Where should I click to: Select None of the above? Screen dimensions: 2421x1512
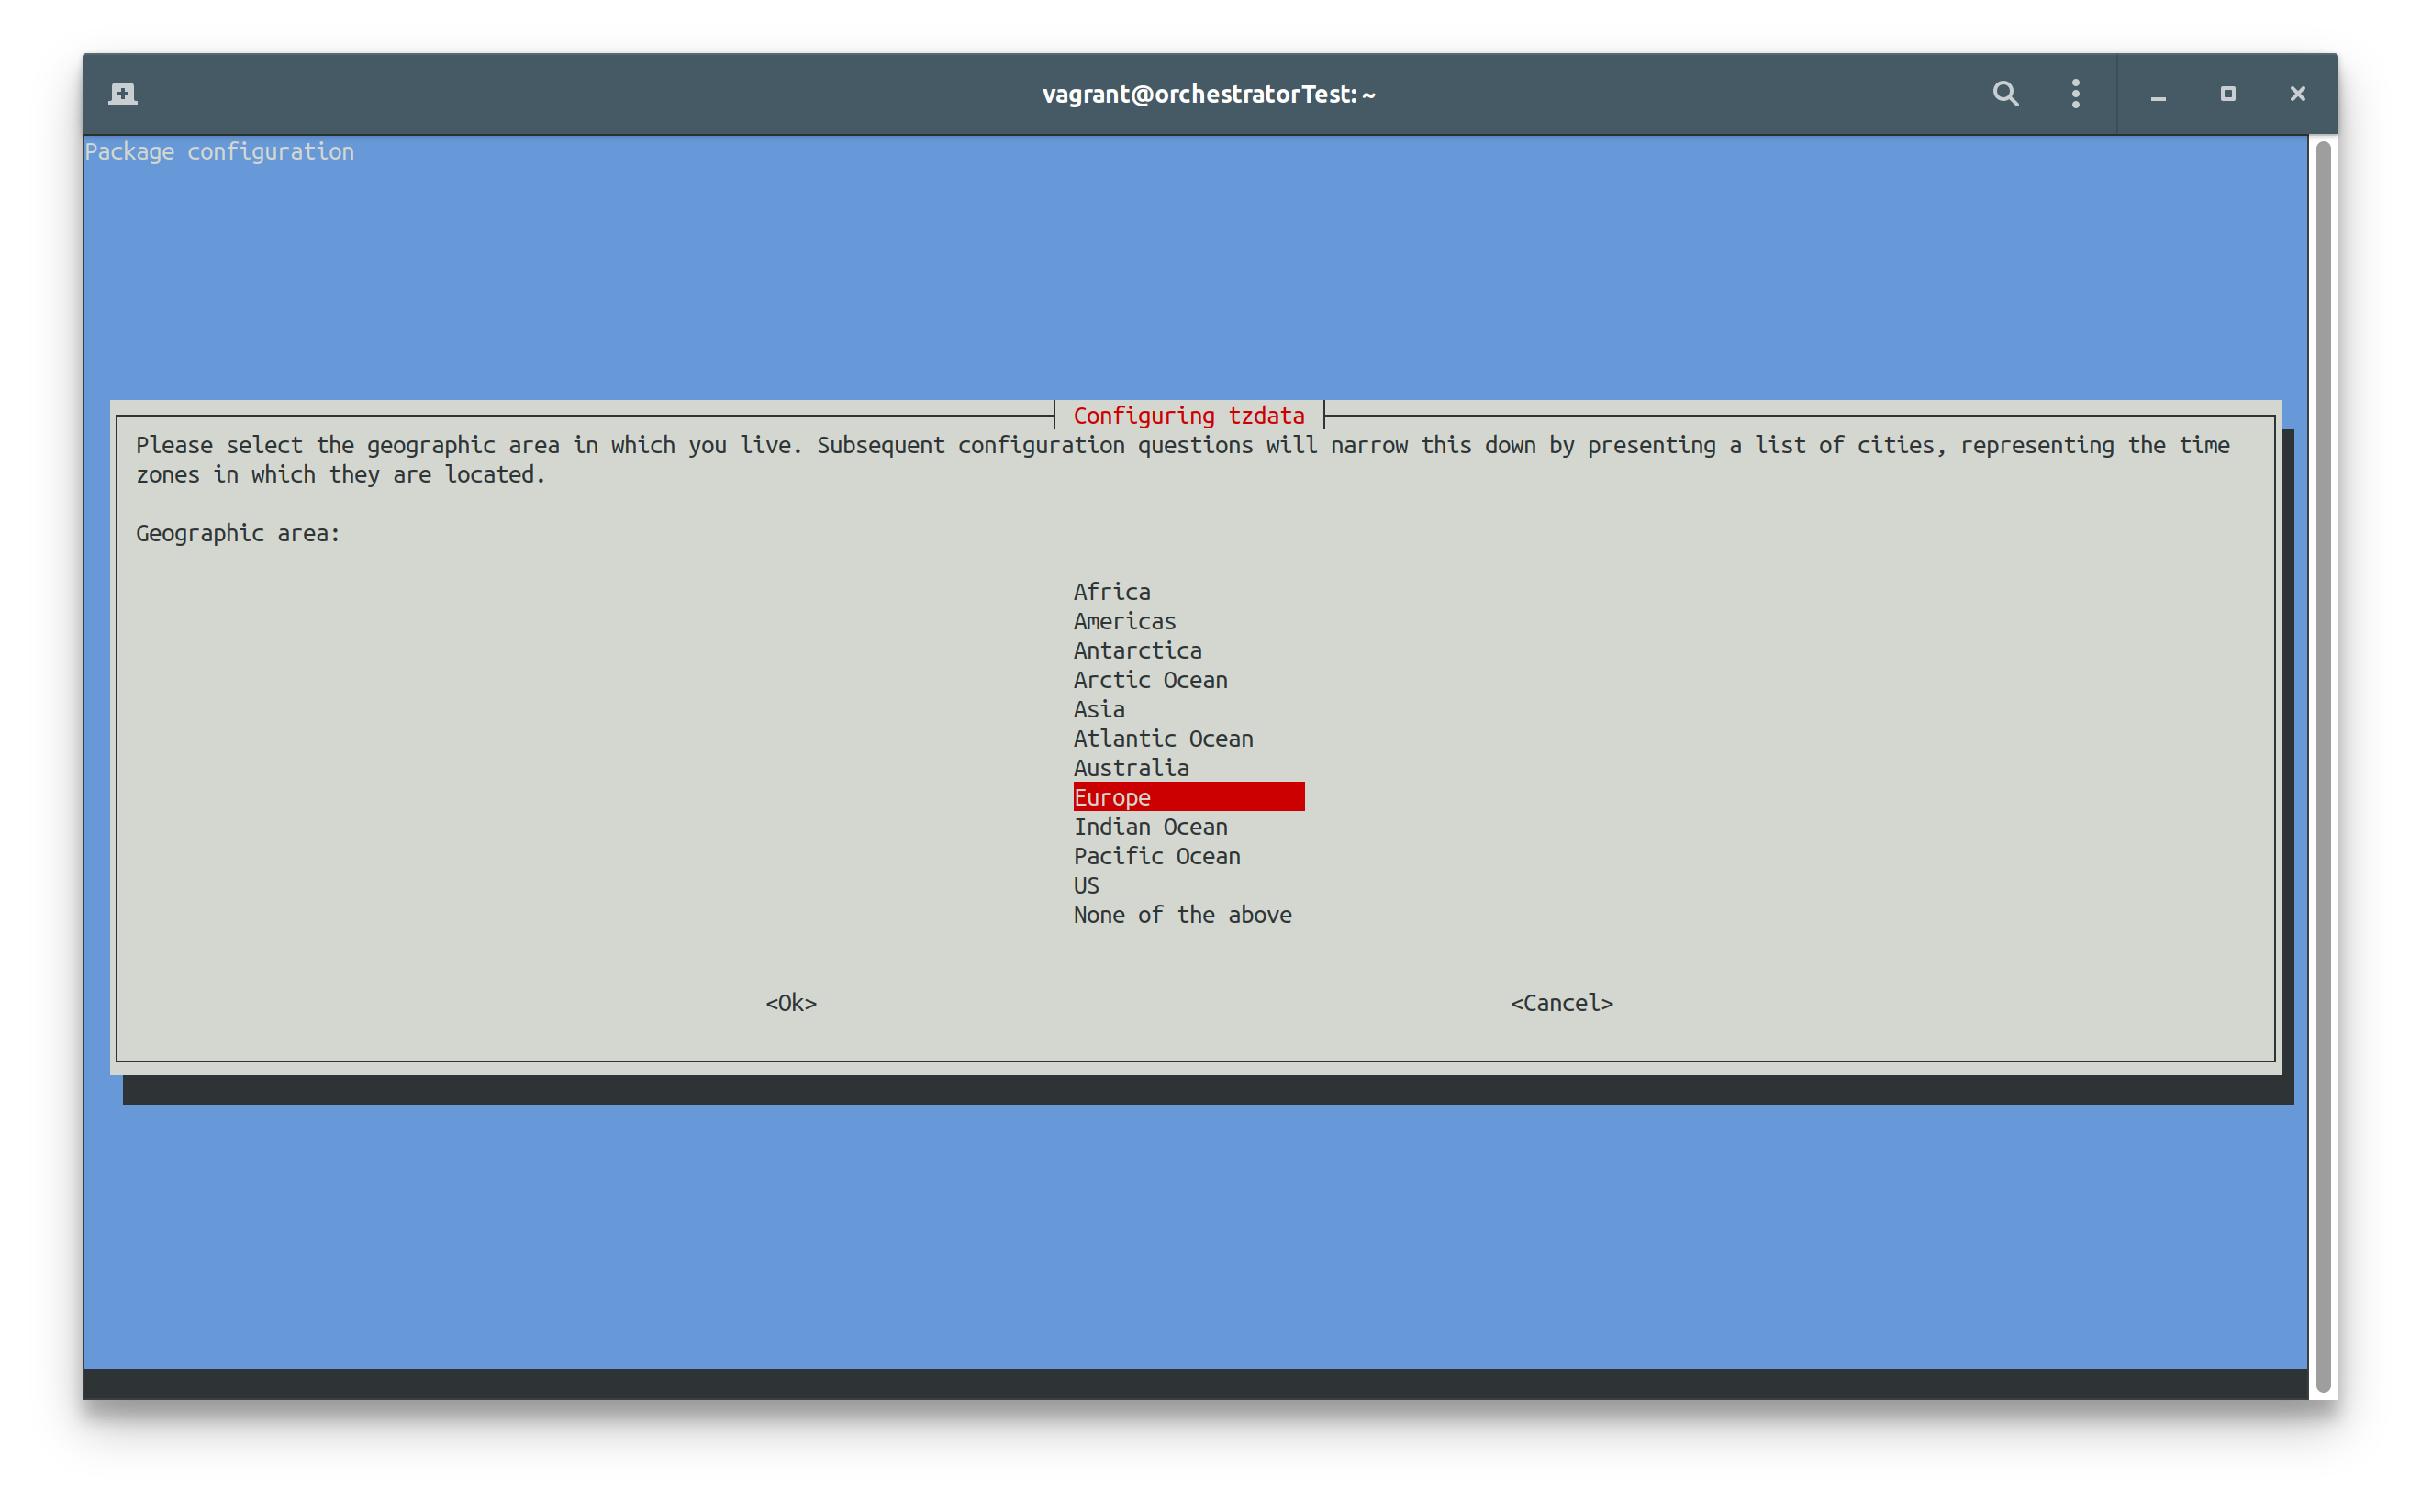pyautogui.click(x=1182, y=915)
